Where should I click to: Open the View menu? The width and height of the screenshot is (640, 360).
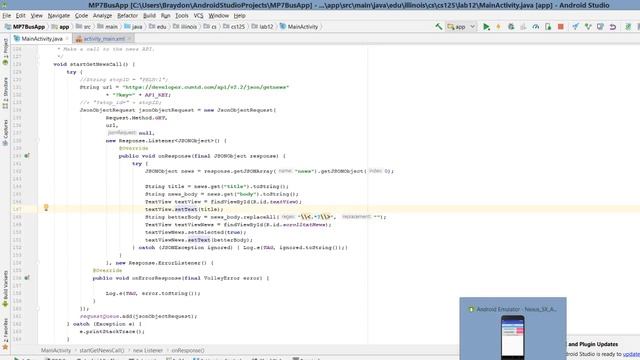pos(36,16)
